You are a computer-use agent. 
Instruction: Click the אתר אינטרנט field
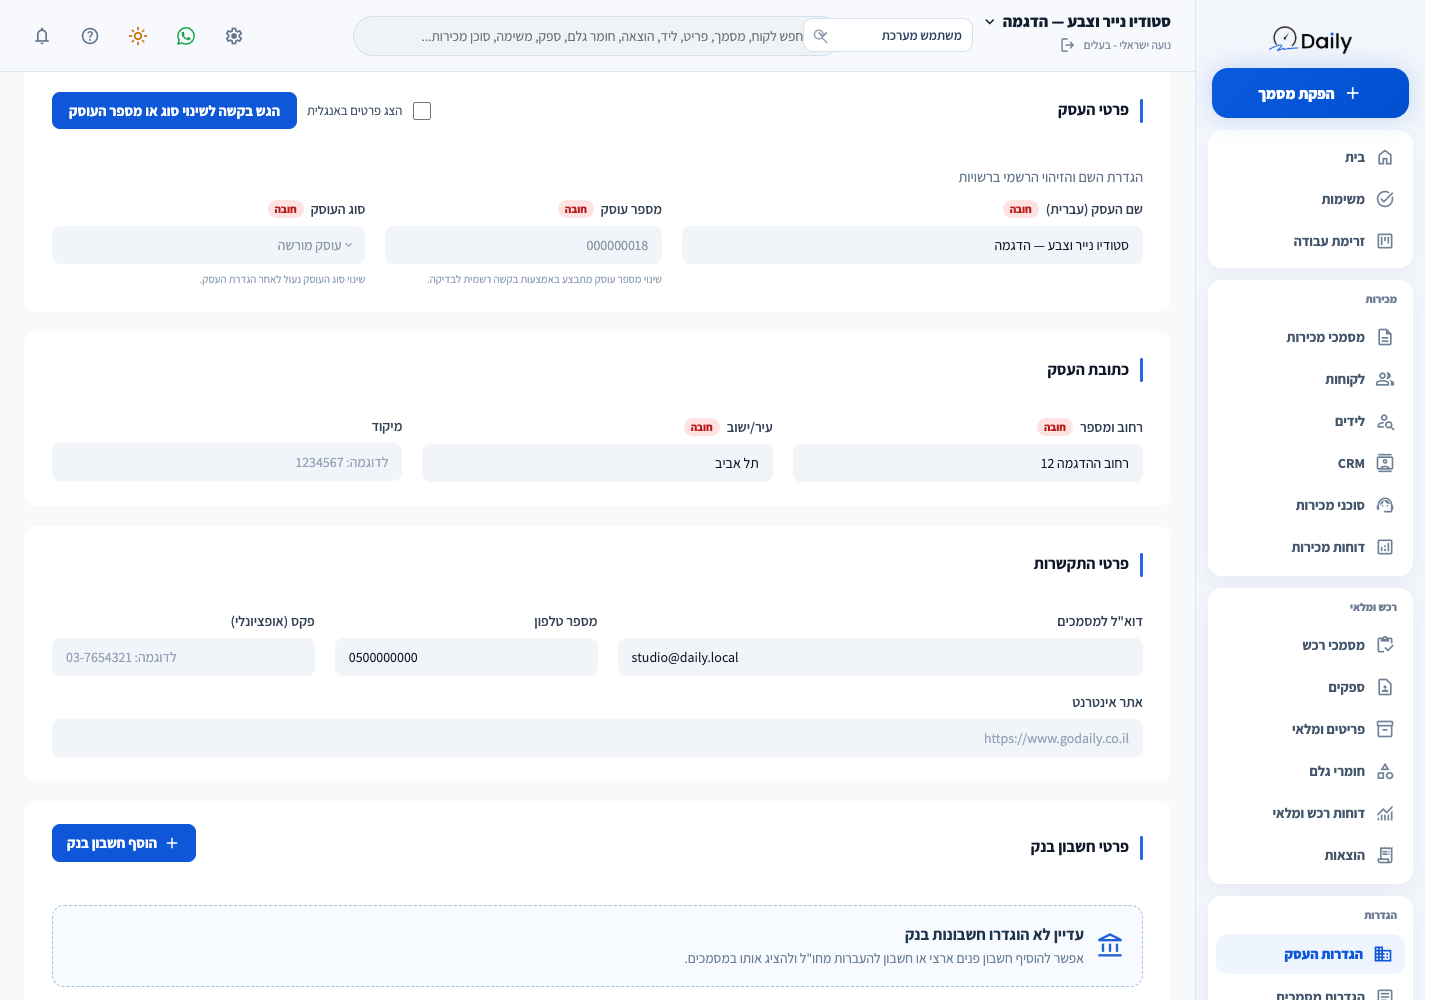point(597,738)
